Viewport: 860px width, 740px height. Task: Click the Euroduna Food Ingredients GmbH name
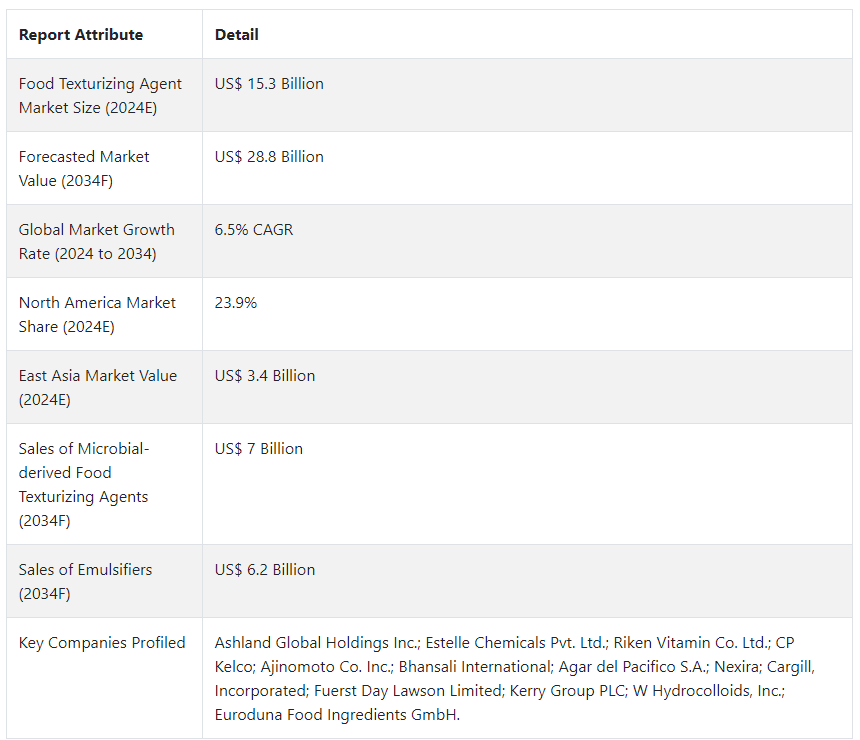coord(336,715)
